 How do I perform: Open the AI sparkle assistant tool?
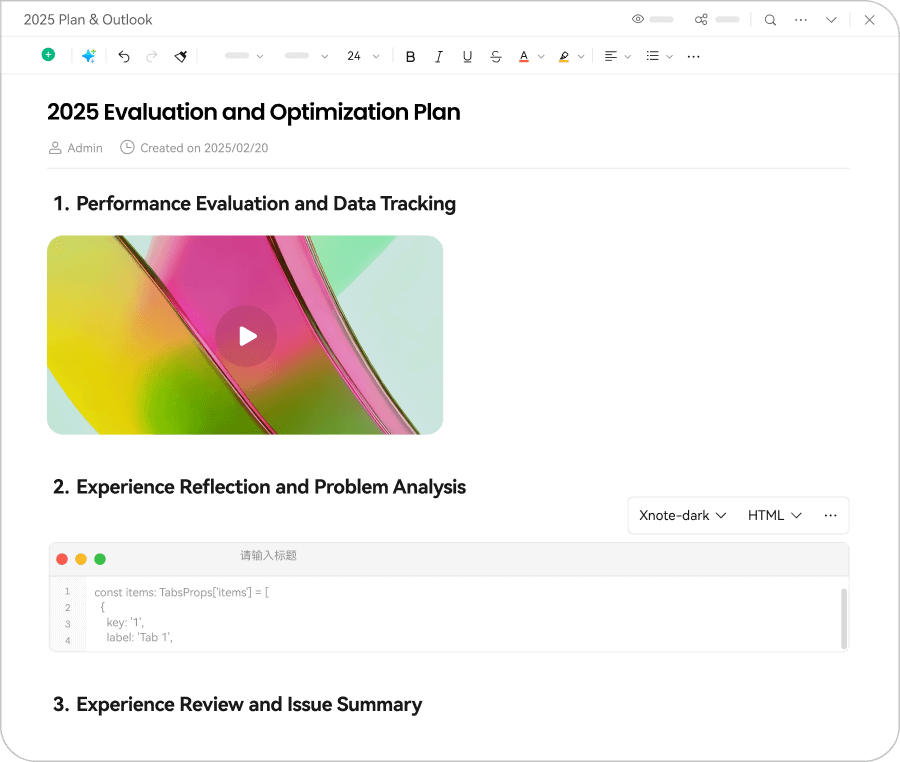click(x=88, y=56)
